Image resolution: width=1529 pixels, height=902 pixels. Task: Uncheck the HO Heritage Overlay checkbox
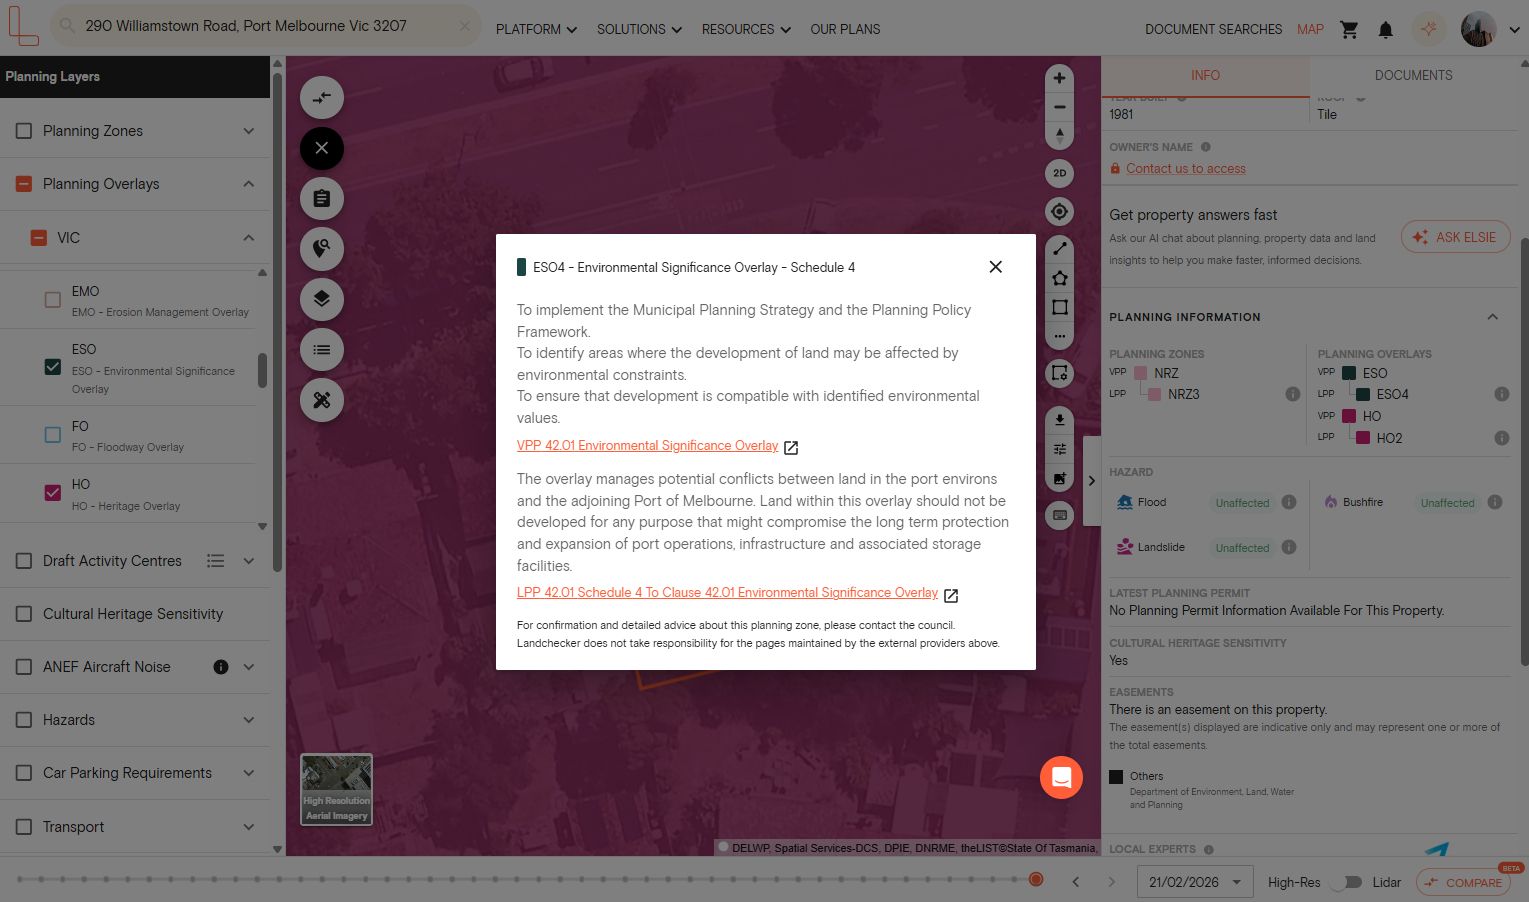53,493
